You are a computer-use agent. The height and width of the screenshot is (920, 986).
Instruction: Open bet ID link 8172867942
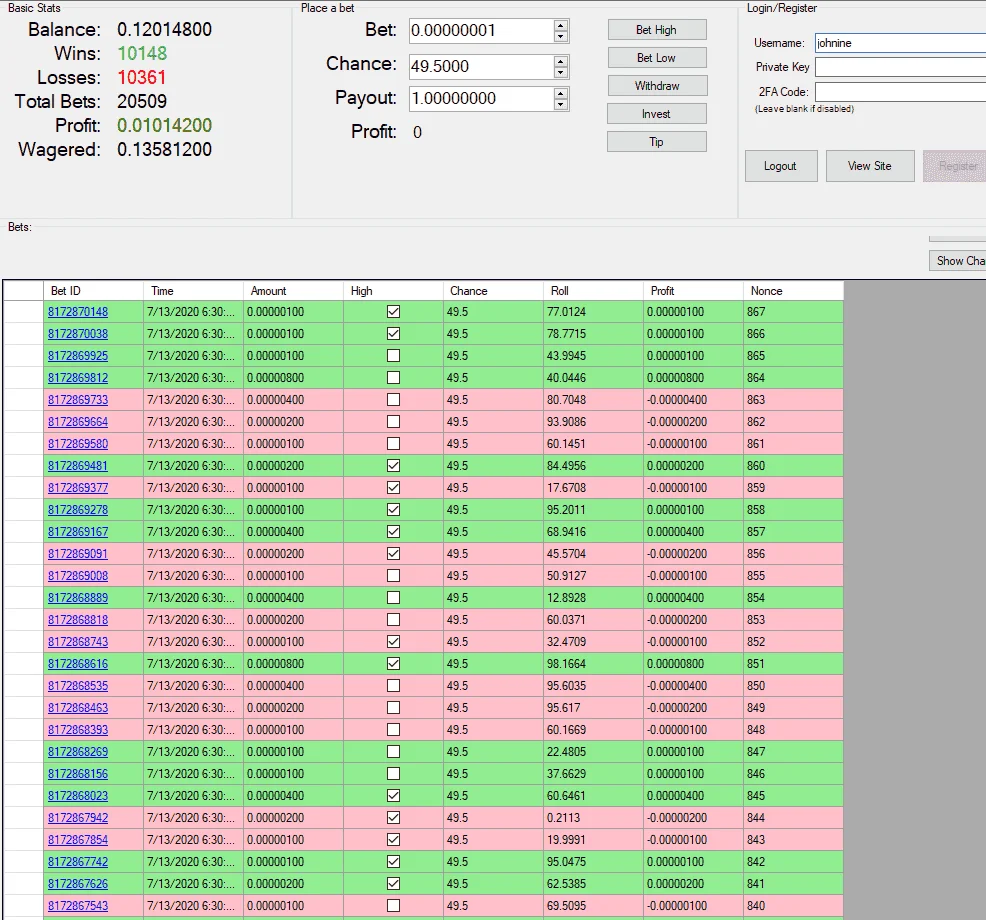[x=78, y=818]
